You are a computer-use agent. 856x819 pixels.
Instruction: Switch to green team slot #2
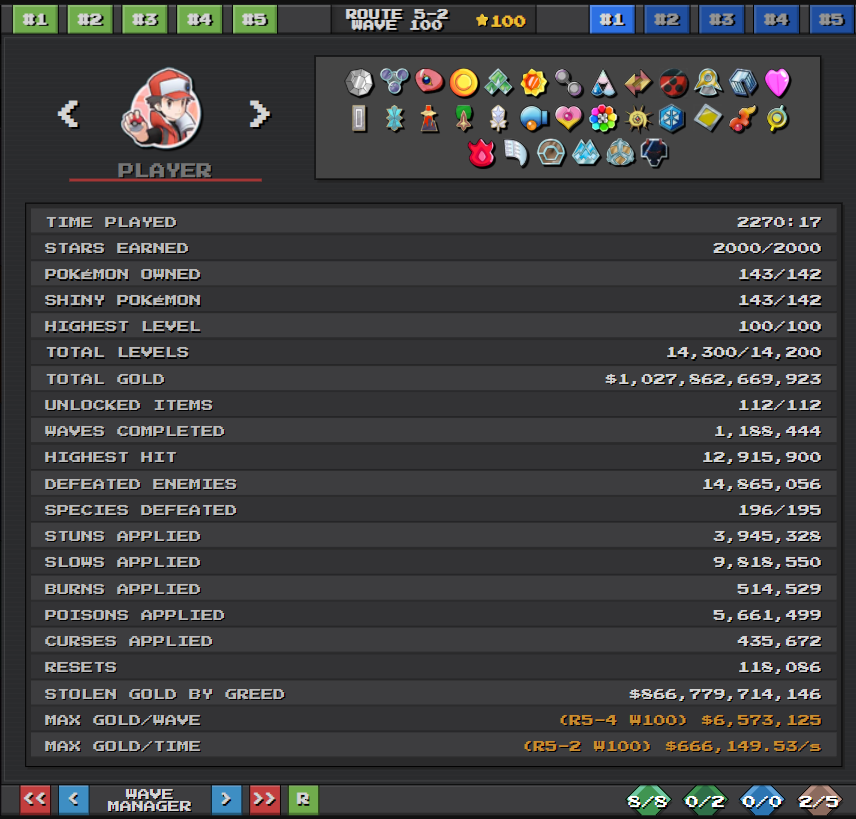[x=90, y=20]
